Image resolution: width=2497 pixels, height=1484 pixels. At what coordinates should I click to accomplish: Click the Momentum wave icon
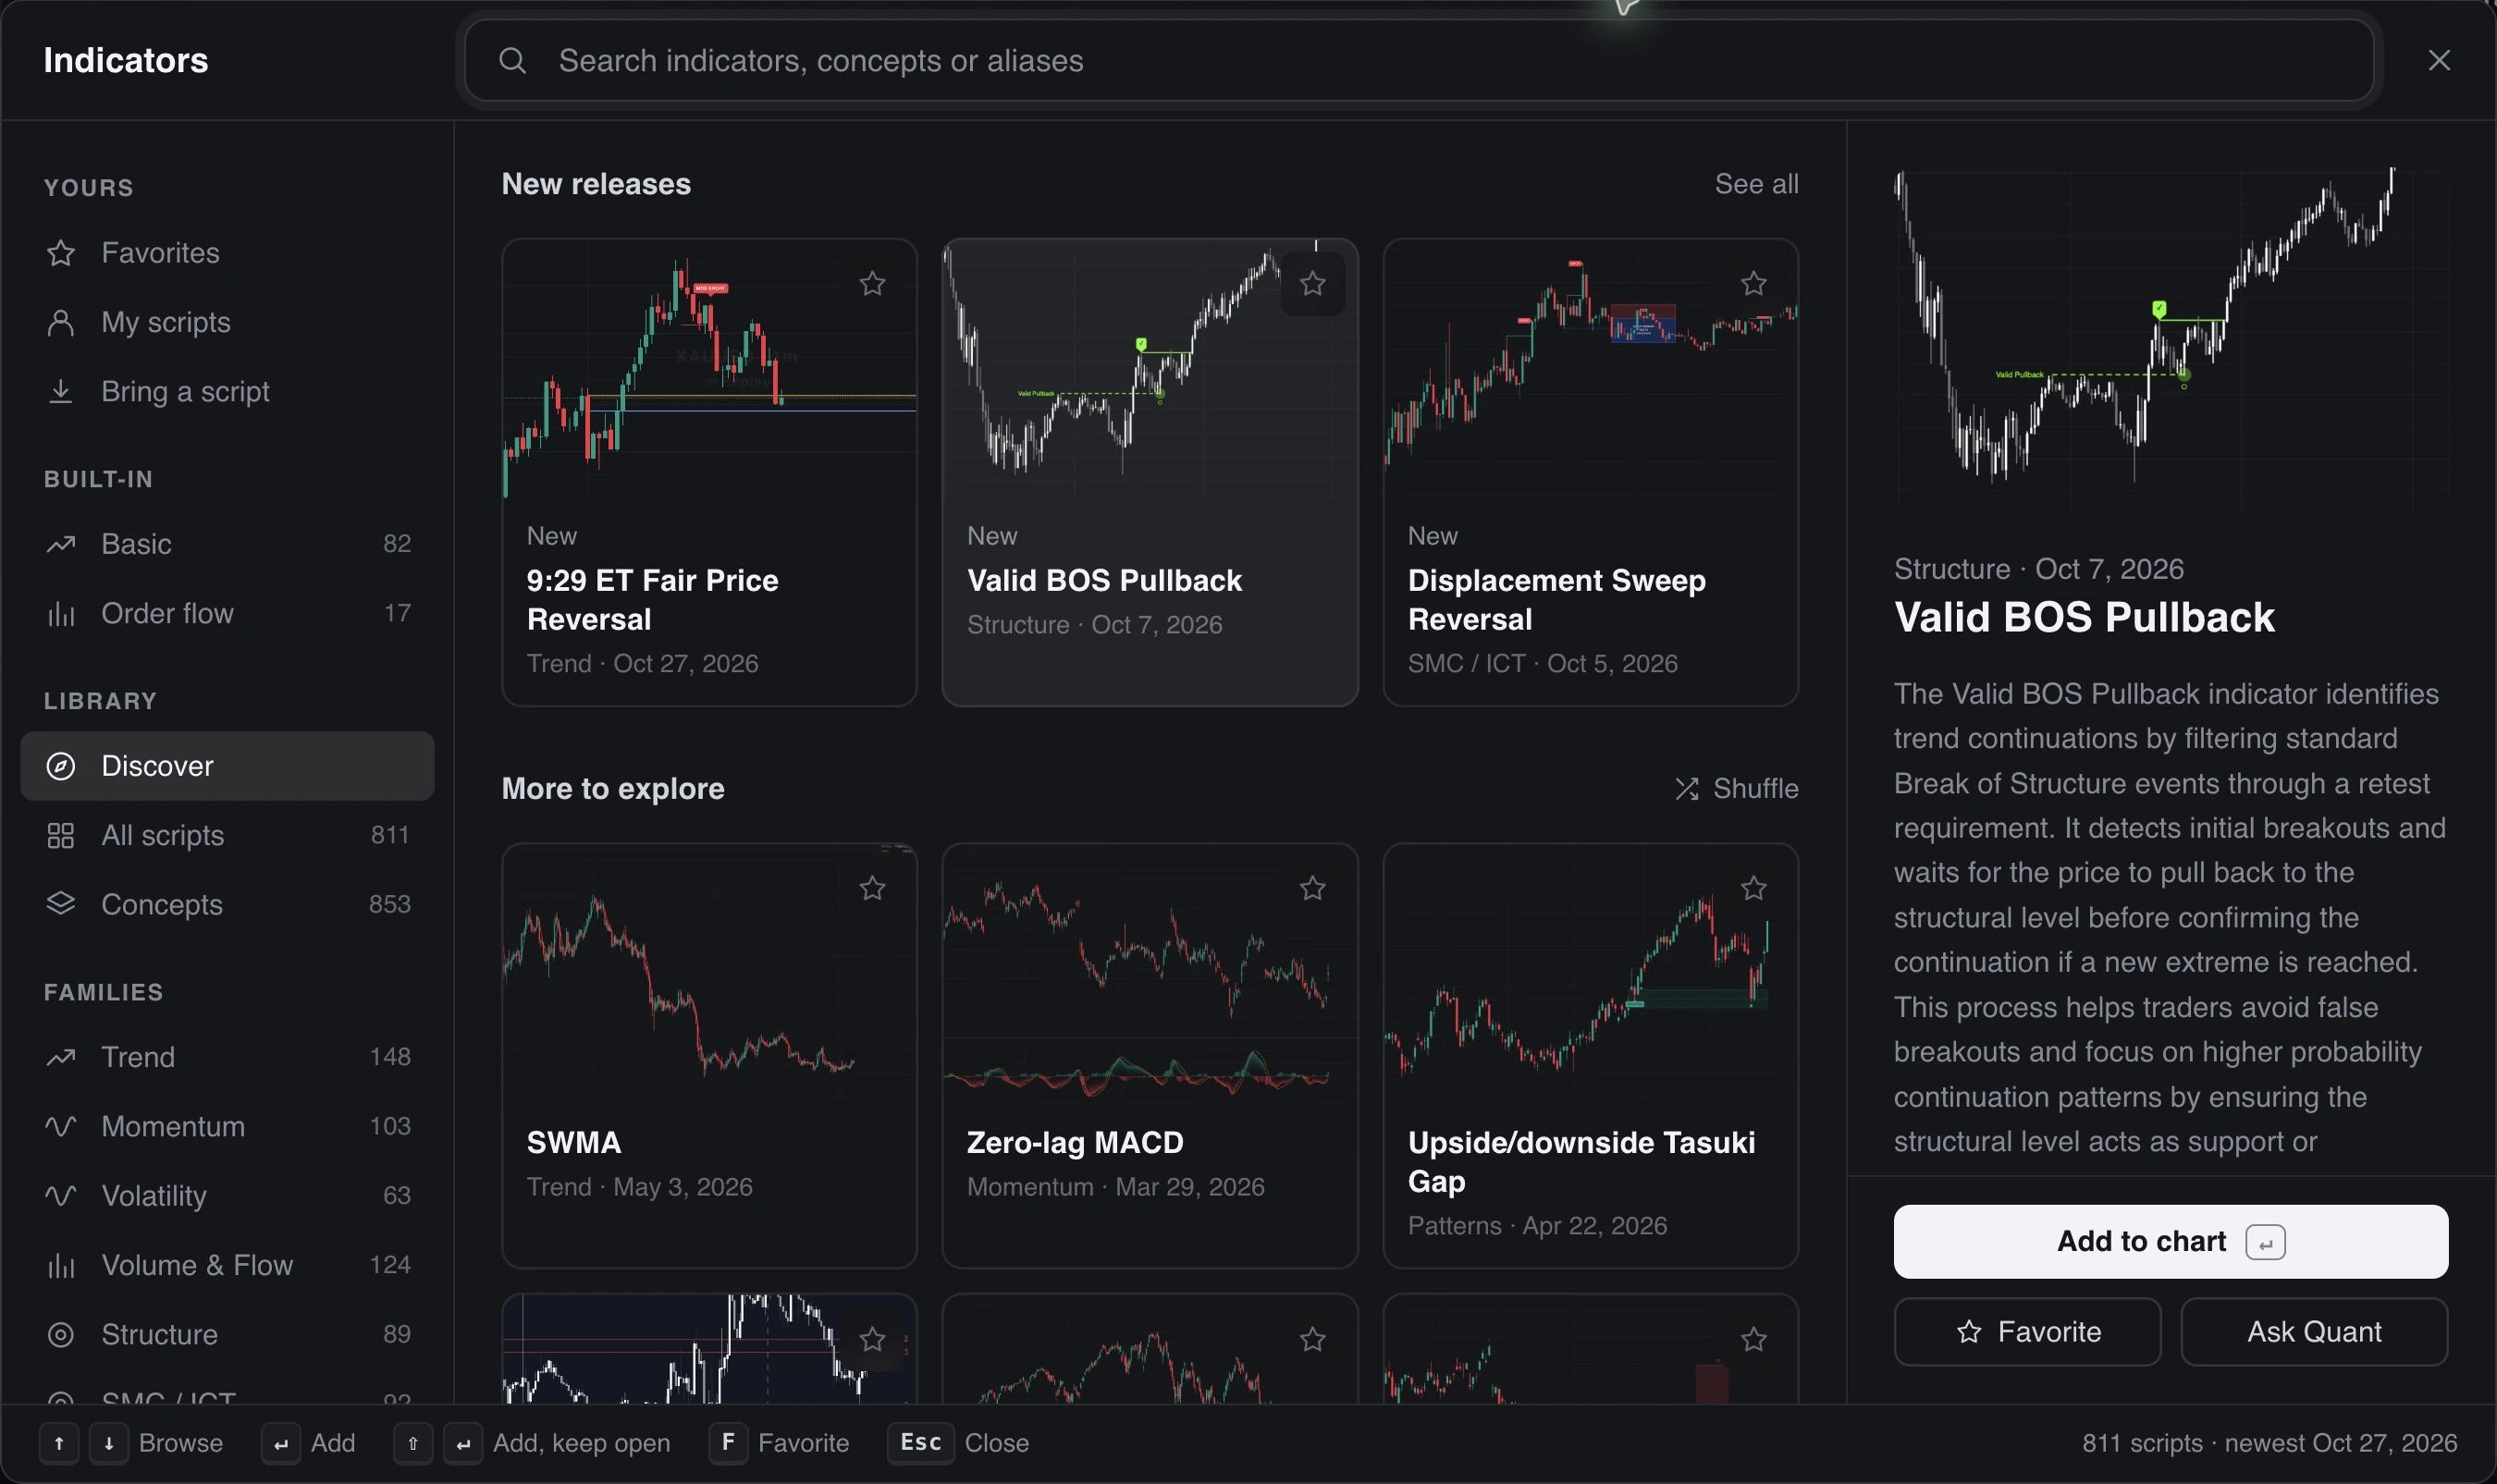point(61,1126)
